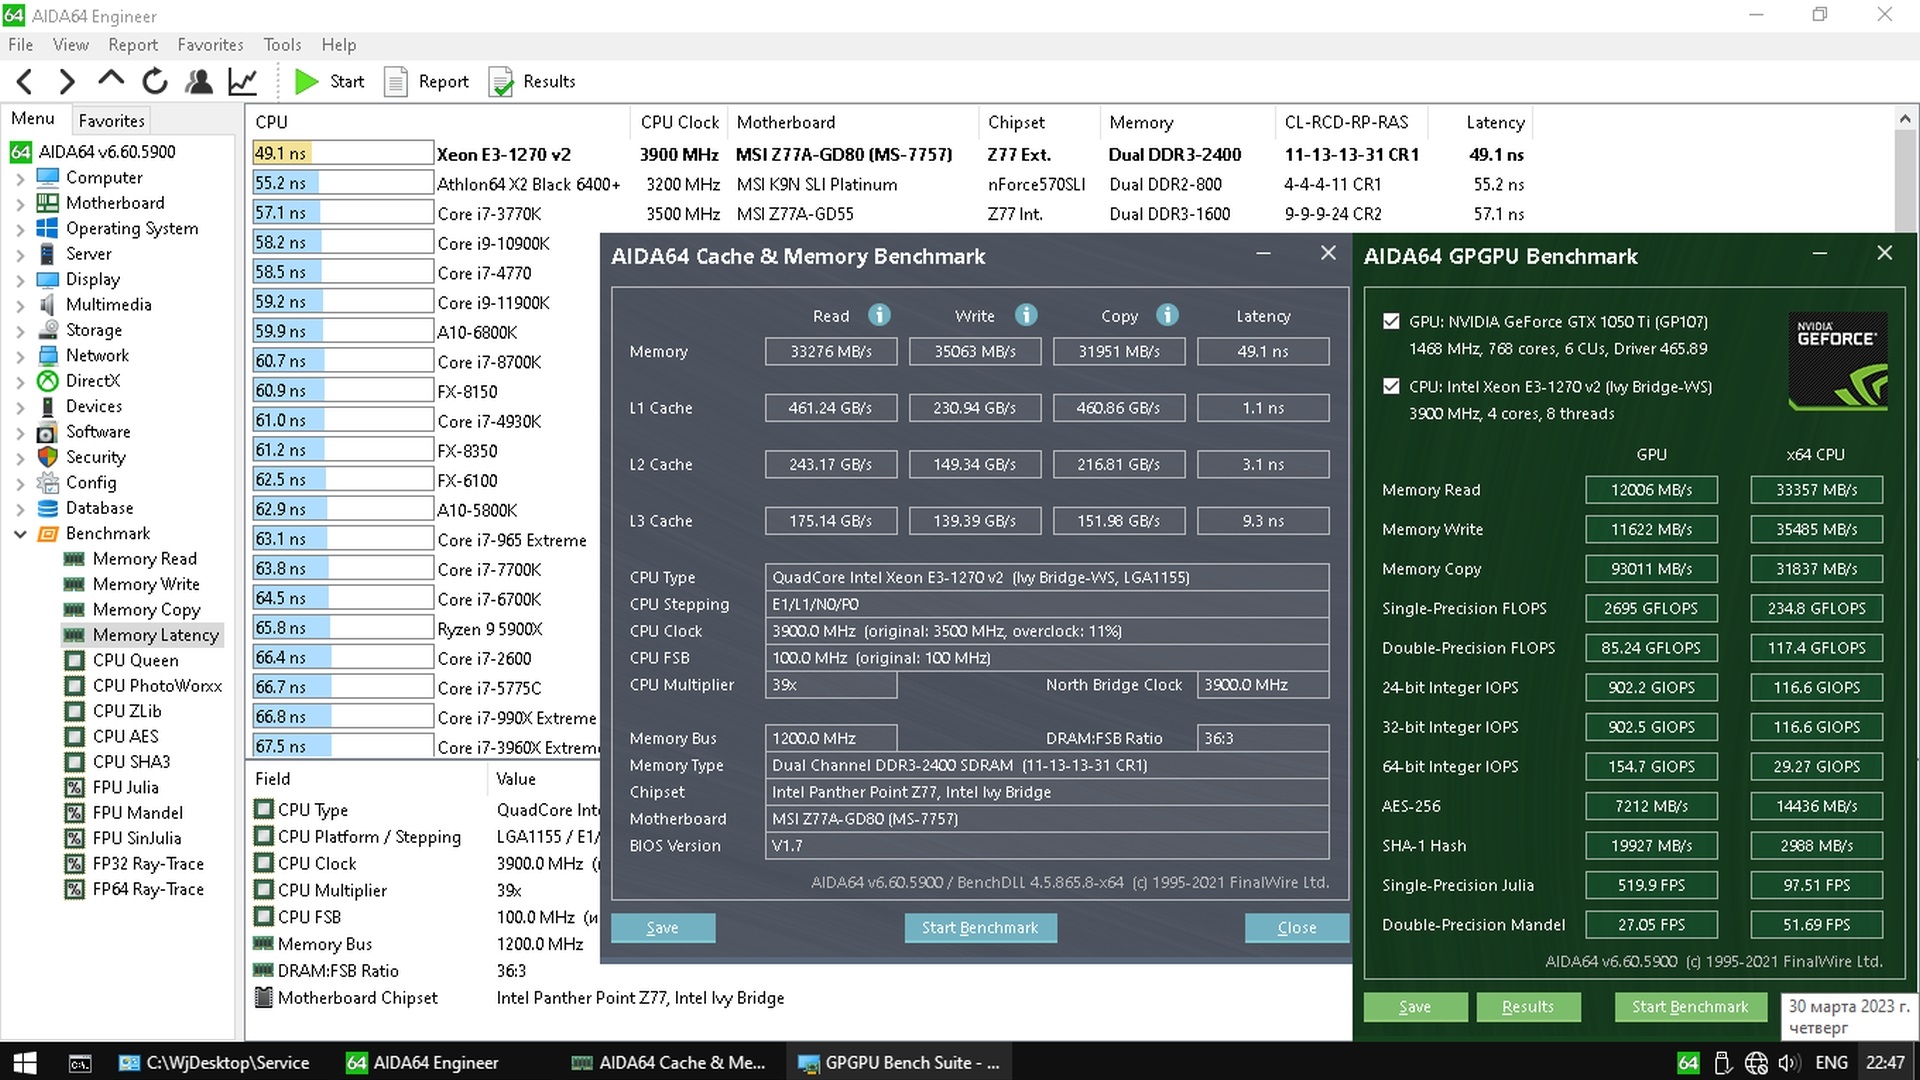Check the CPU Type field checkbox
Viewport: 1920px width, 1080px height.
(264, 809)
